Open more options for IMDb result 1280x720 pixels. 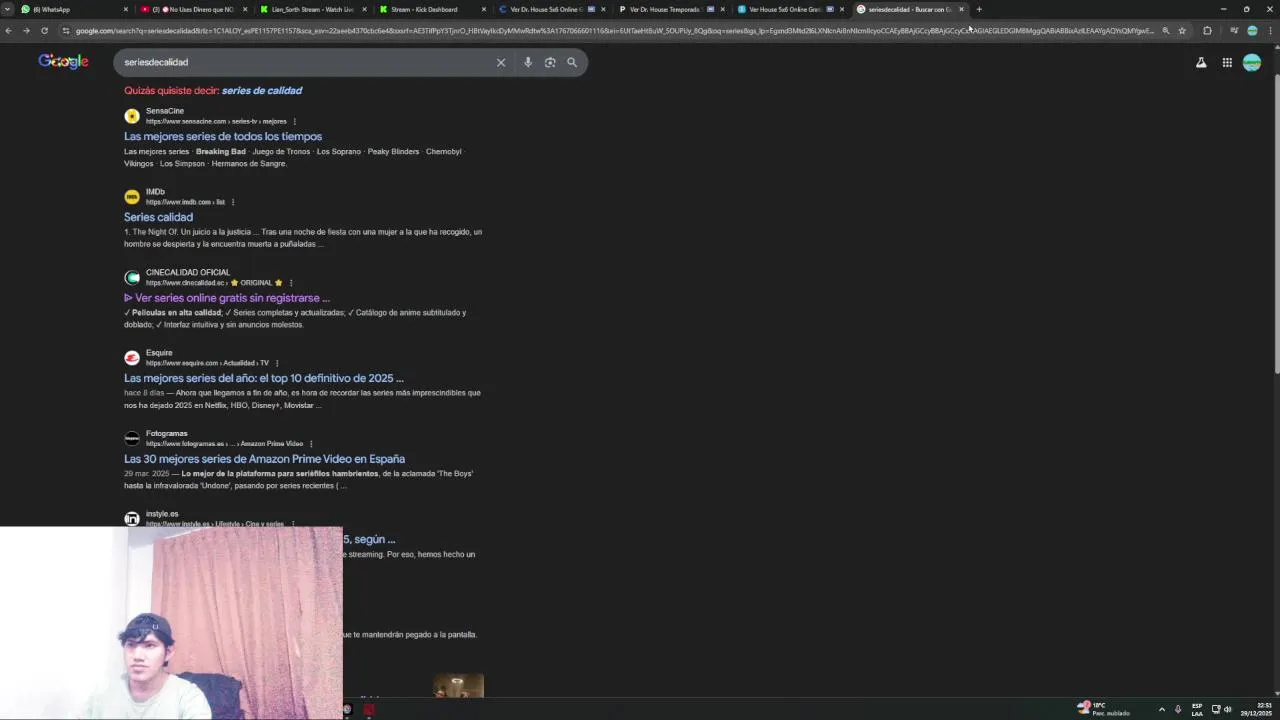tap(233, 202)
